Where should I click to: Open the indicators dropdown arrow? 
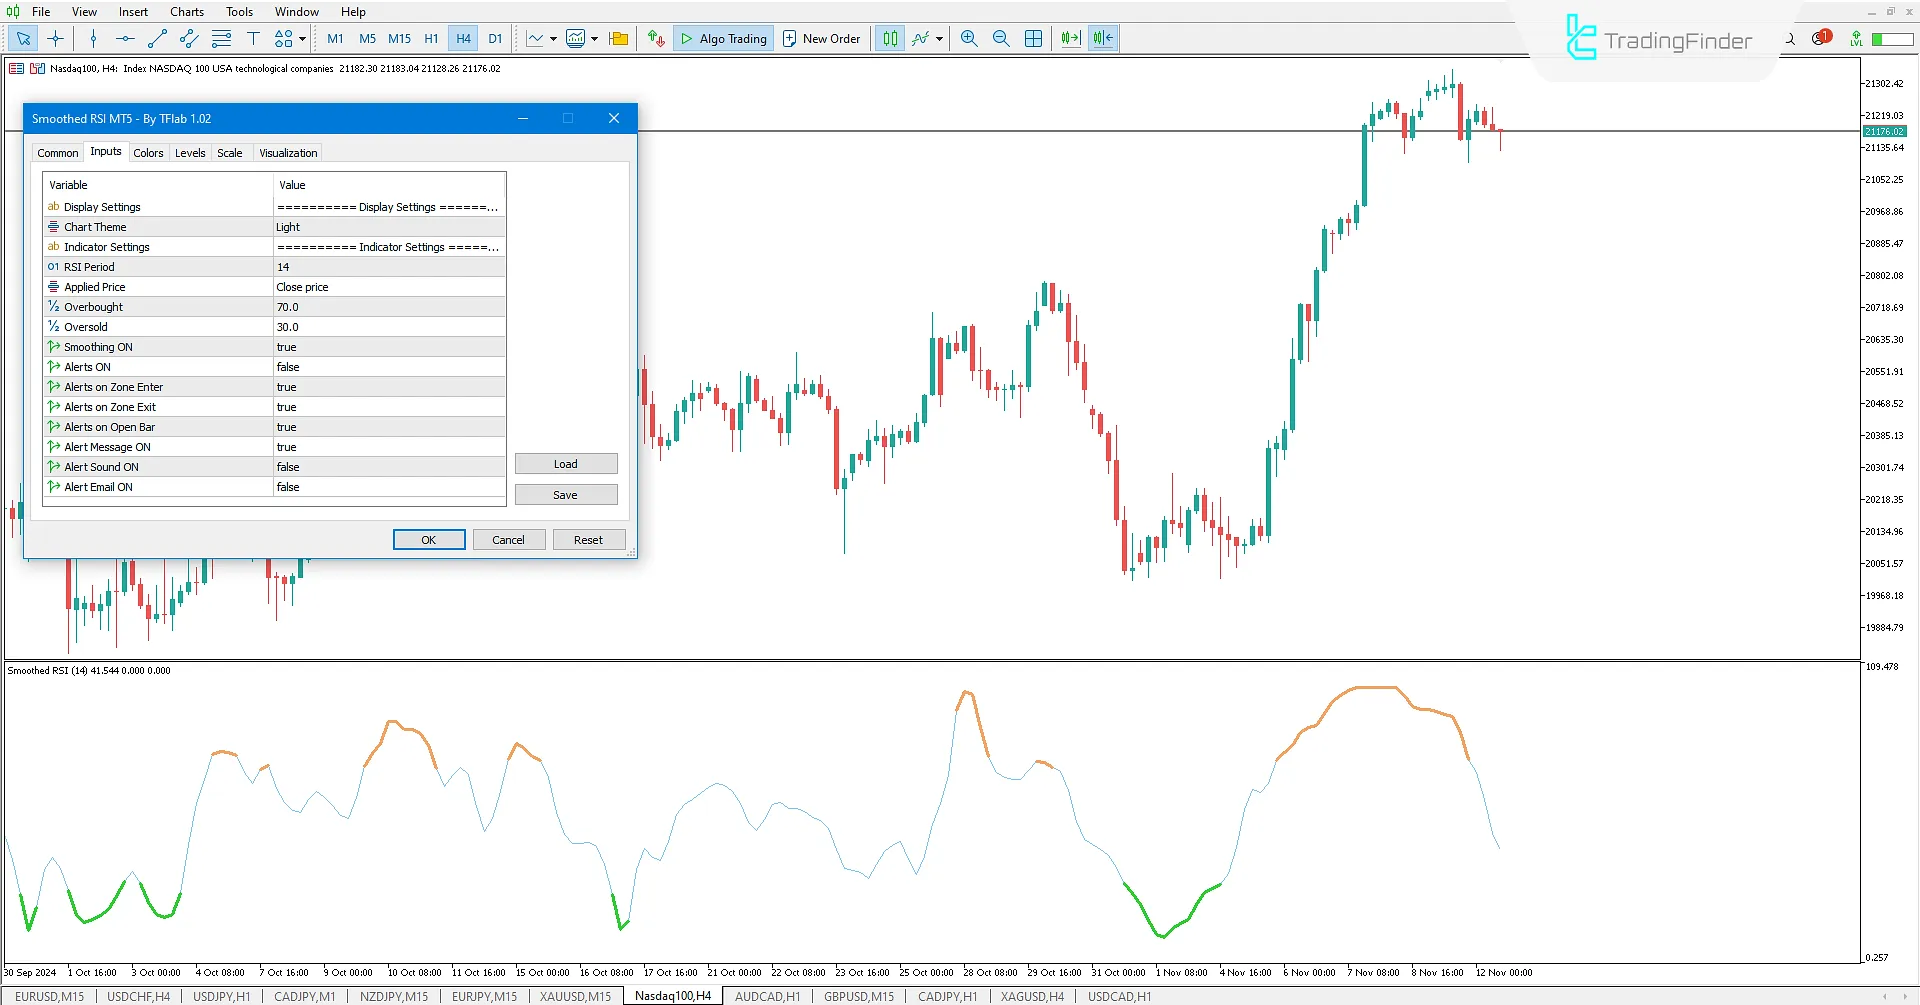[592, 40]
